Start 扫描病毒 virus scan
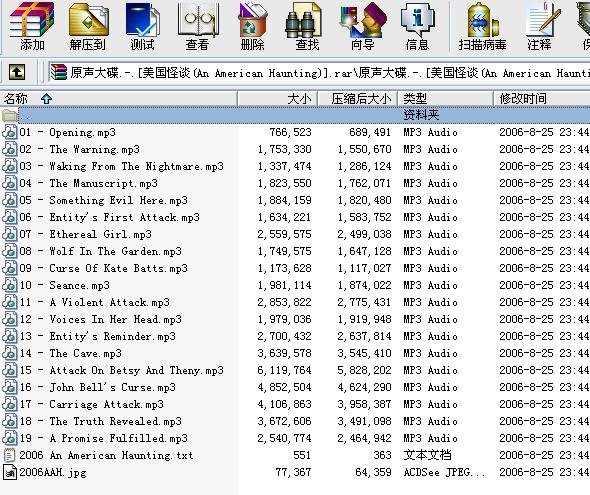The height and width of the screenshot is (495, 590). tap(482, 26)
